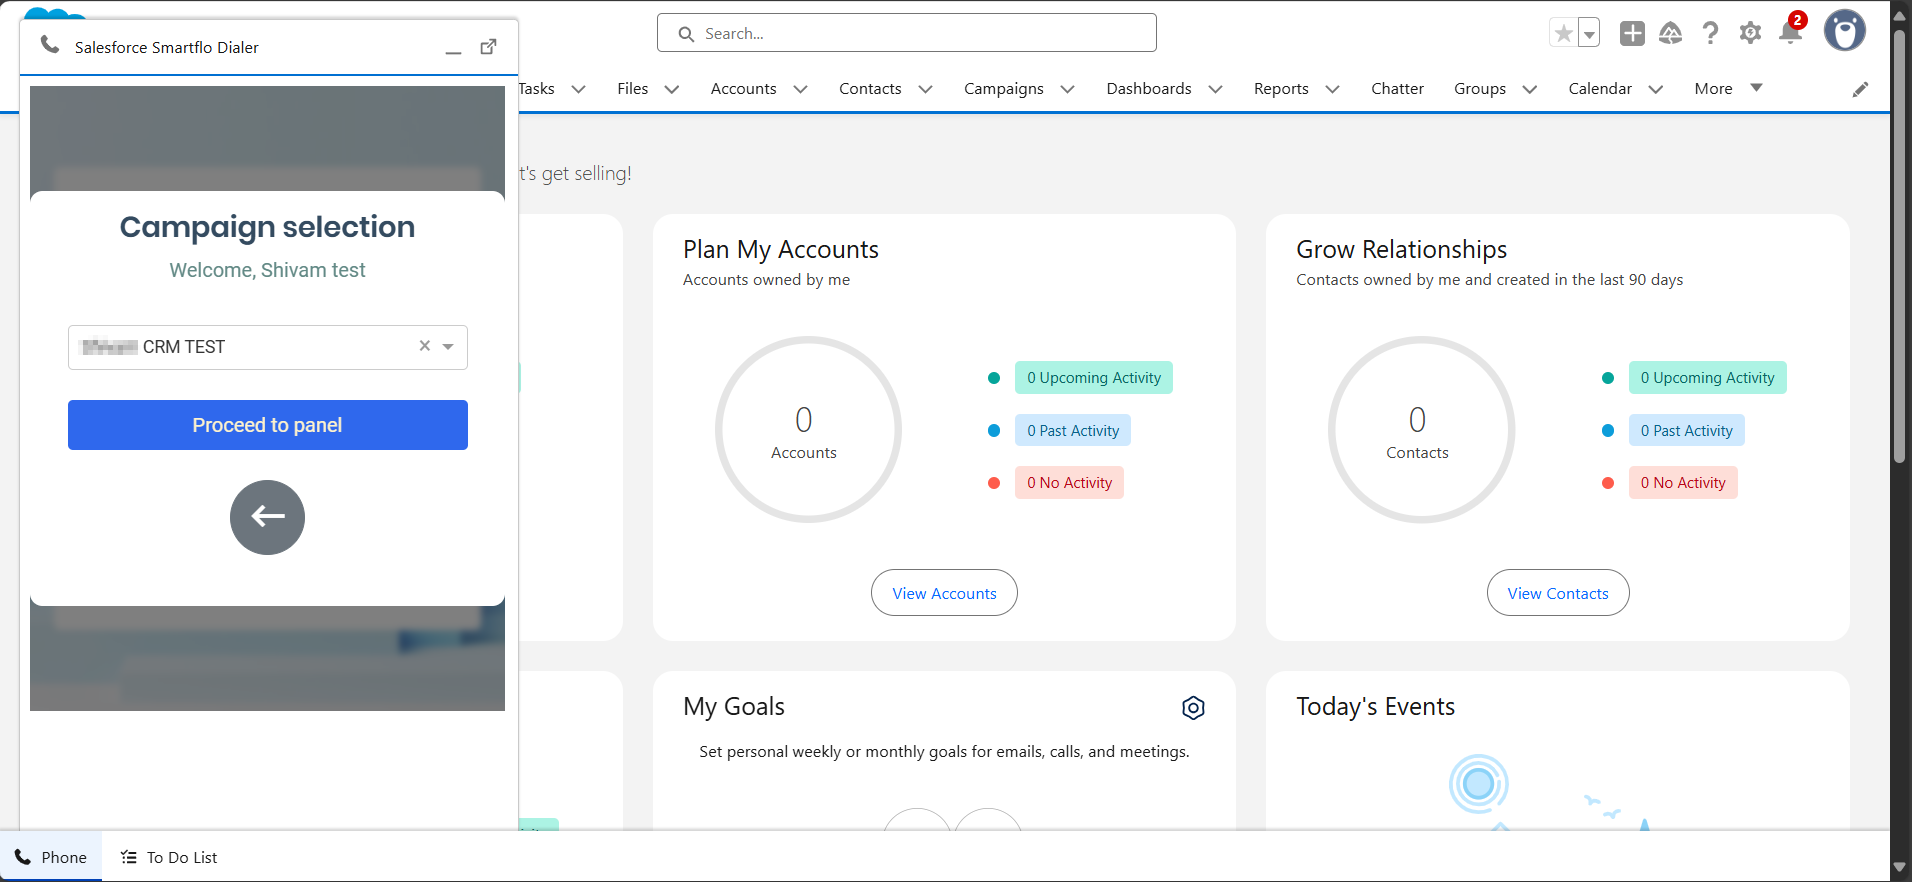Viewport: 1912px width, 882px height.
Task: Expand the Calendar tab dropdown chevron
Action: click(x=1655, y=89)
